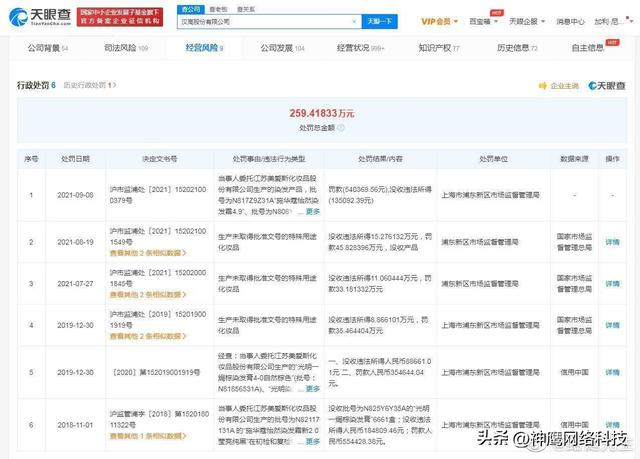
Task: View 2 similar records under document 1549号
Action: click(x=148, y=253)
